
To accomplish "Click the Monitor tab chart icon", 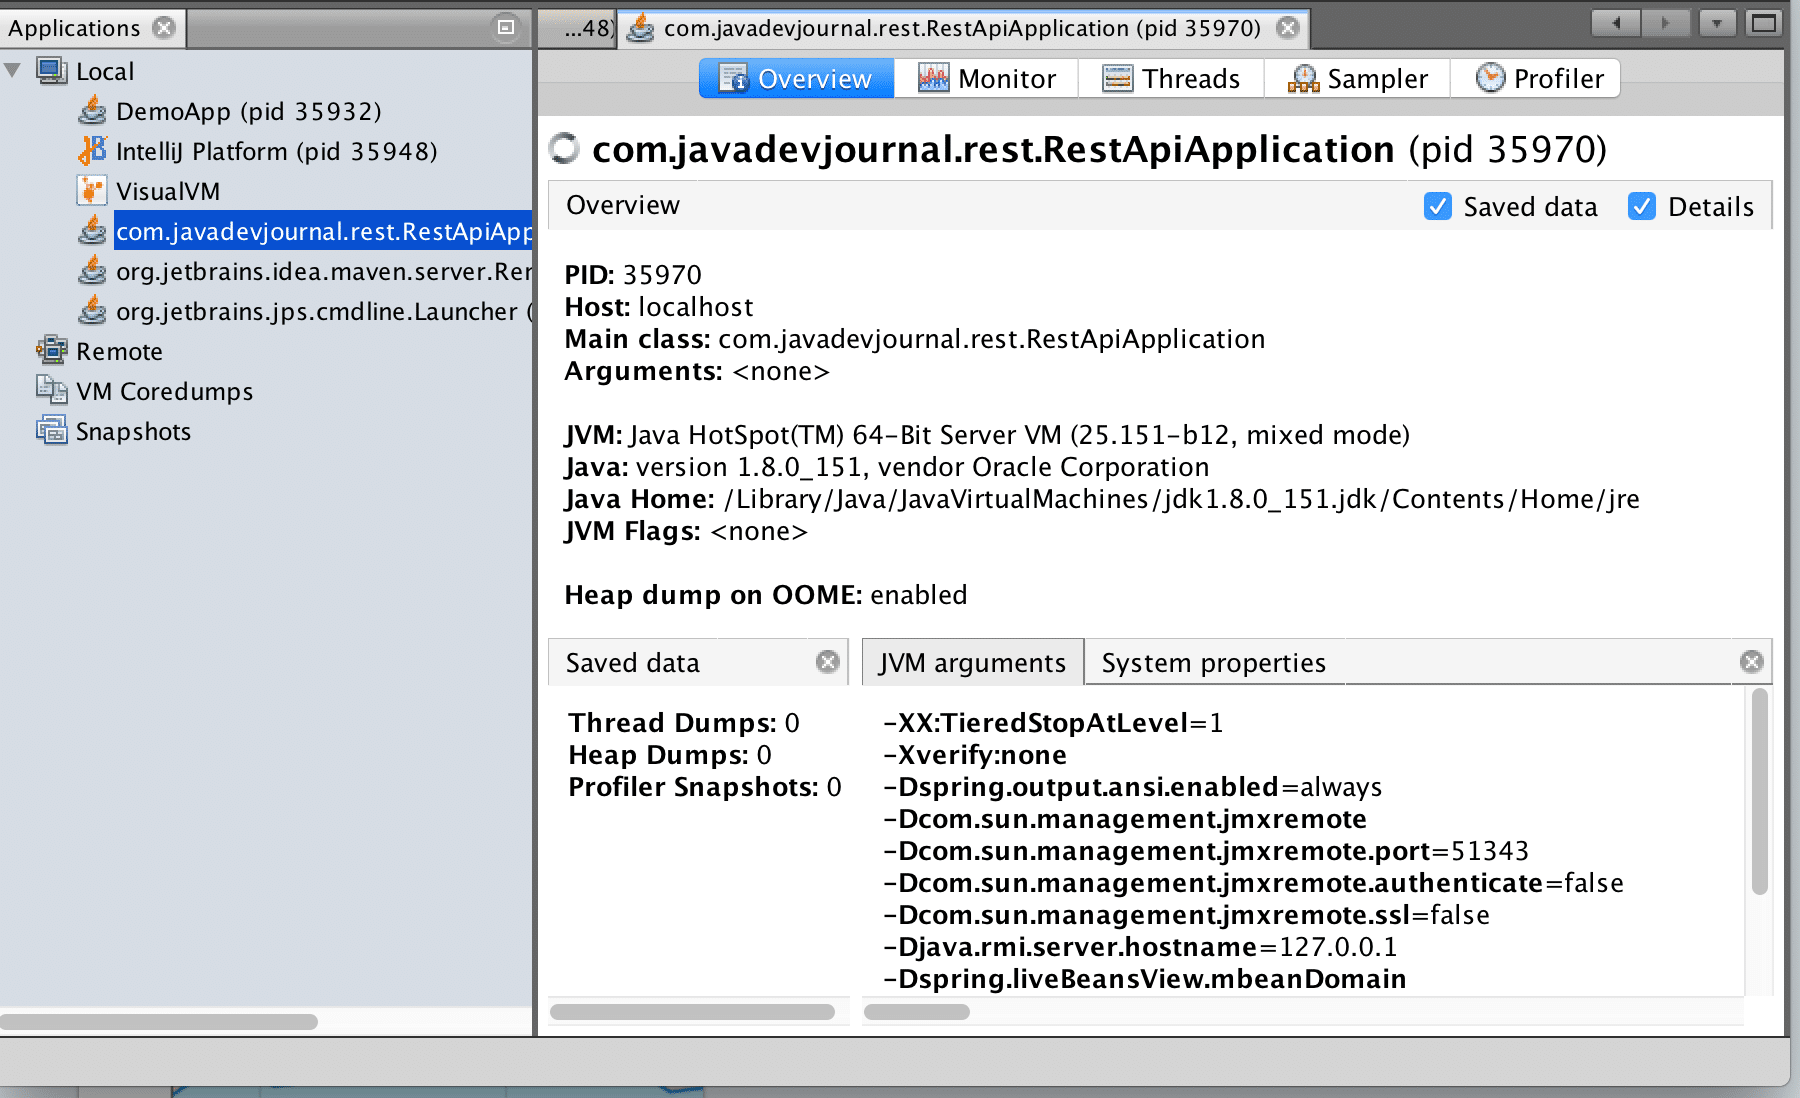I will [932, 78].
